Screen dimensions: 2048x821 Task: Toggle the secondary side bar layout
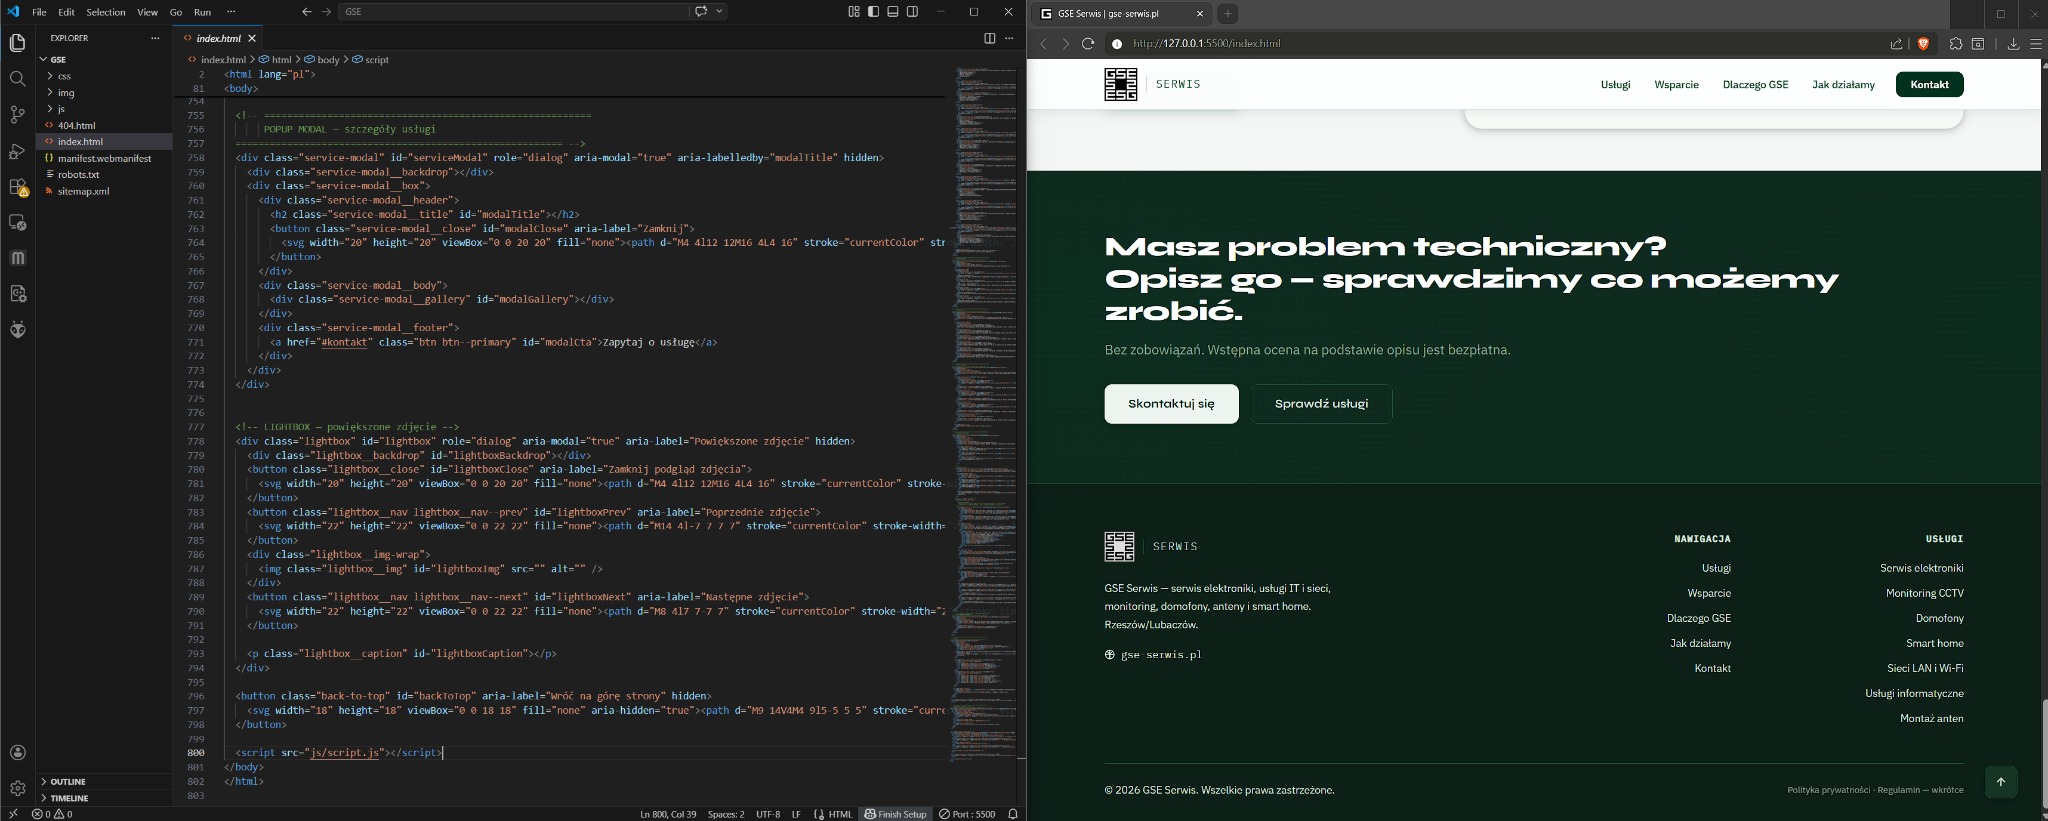[912, 12]
